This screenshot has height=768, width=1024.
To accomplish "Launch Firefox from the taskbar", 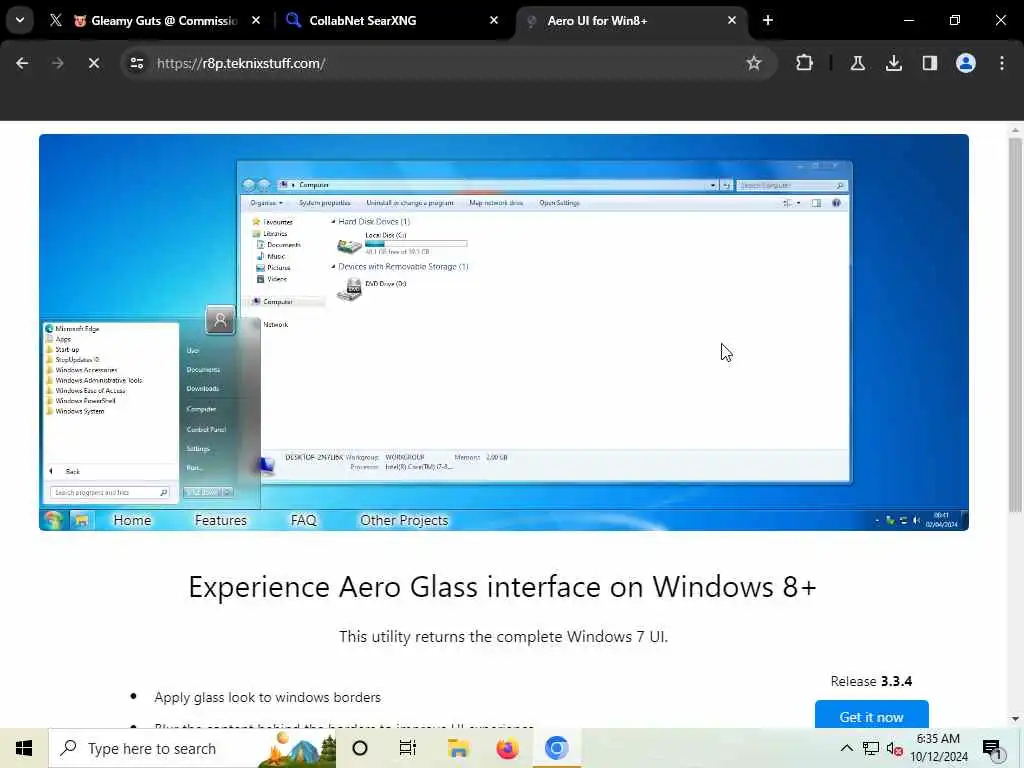I will pos(507,748).
